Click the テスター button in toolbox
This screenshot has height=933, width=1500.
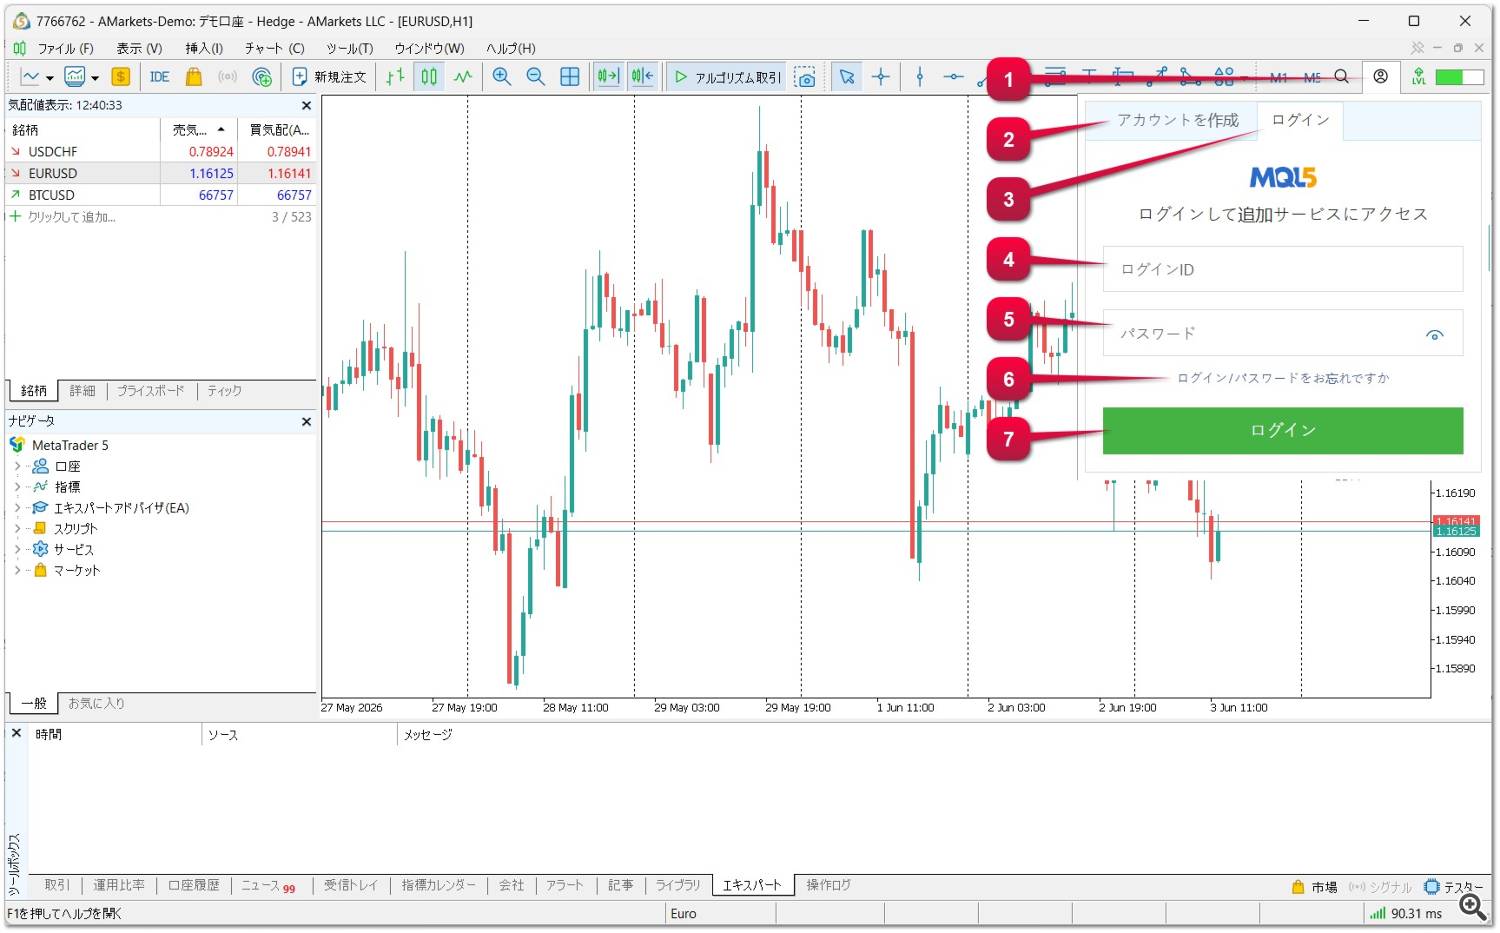pyautogui.click(x=1453, y=887)
